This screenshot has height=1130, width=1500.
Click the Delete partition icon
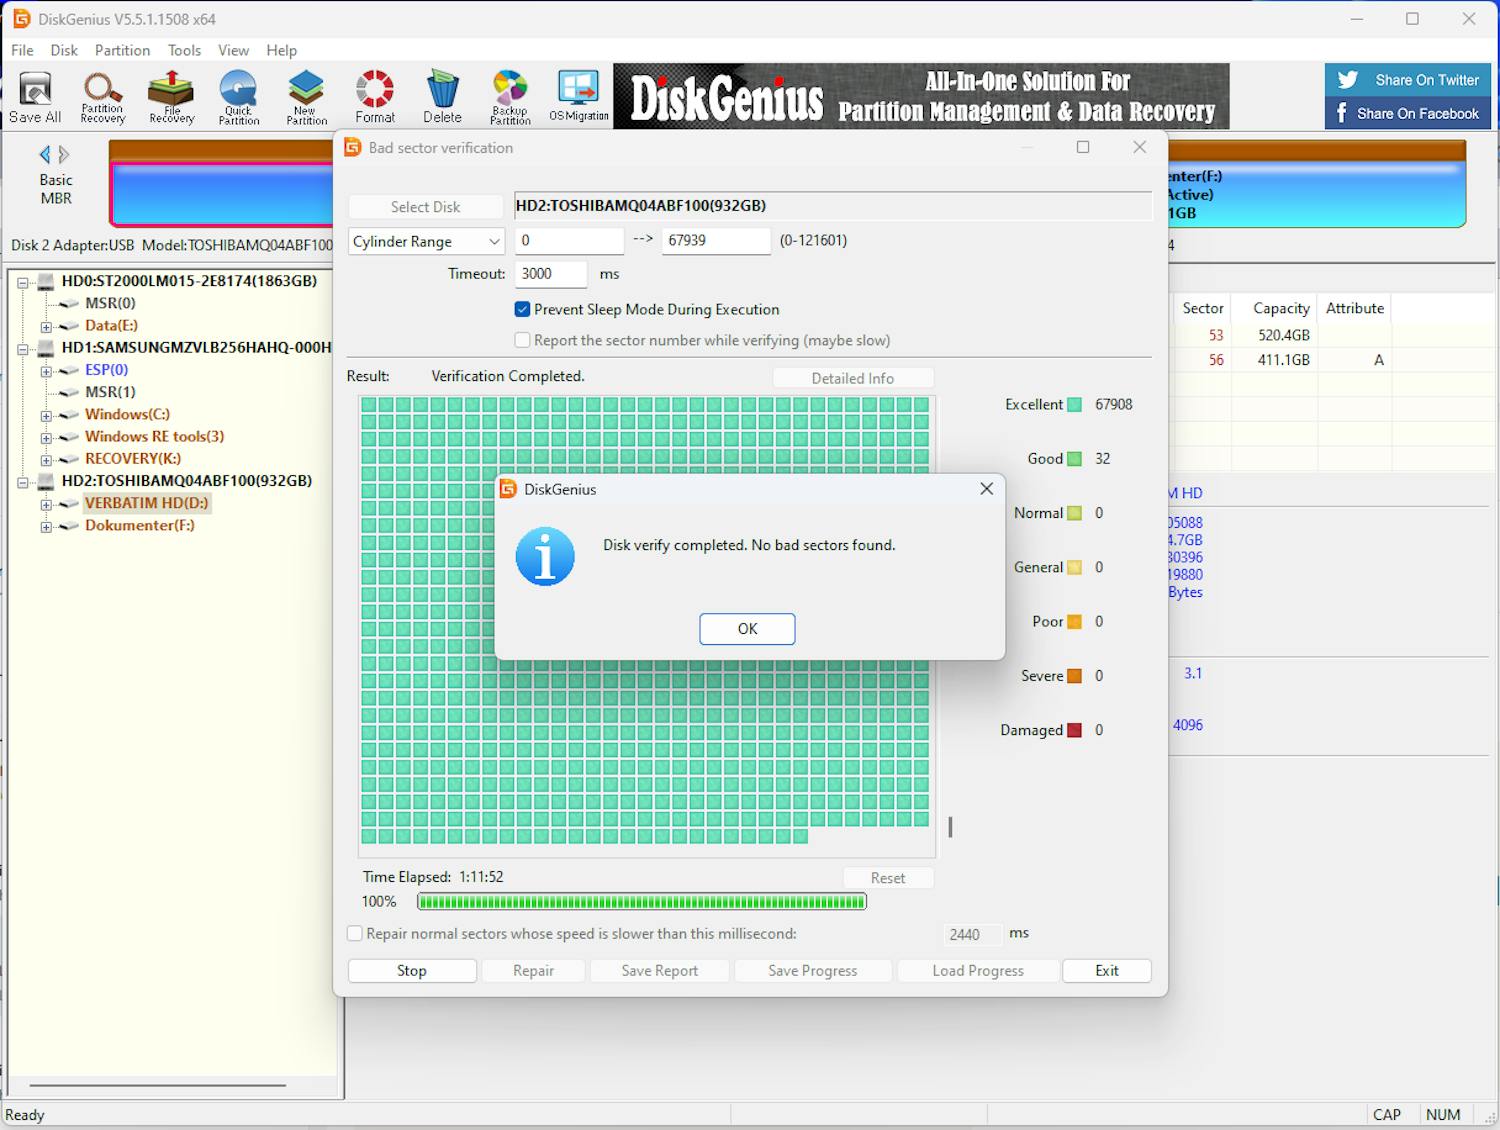tap(442, 97)
